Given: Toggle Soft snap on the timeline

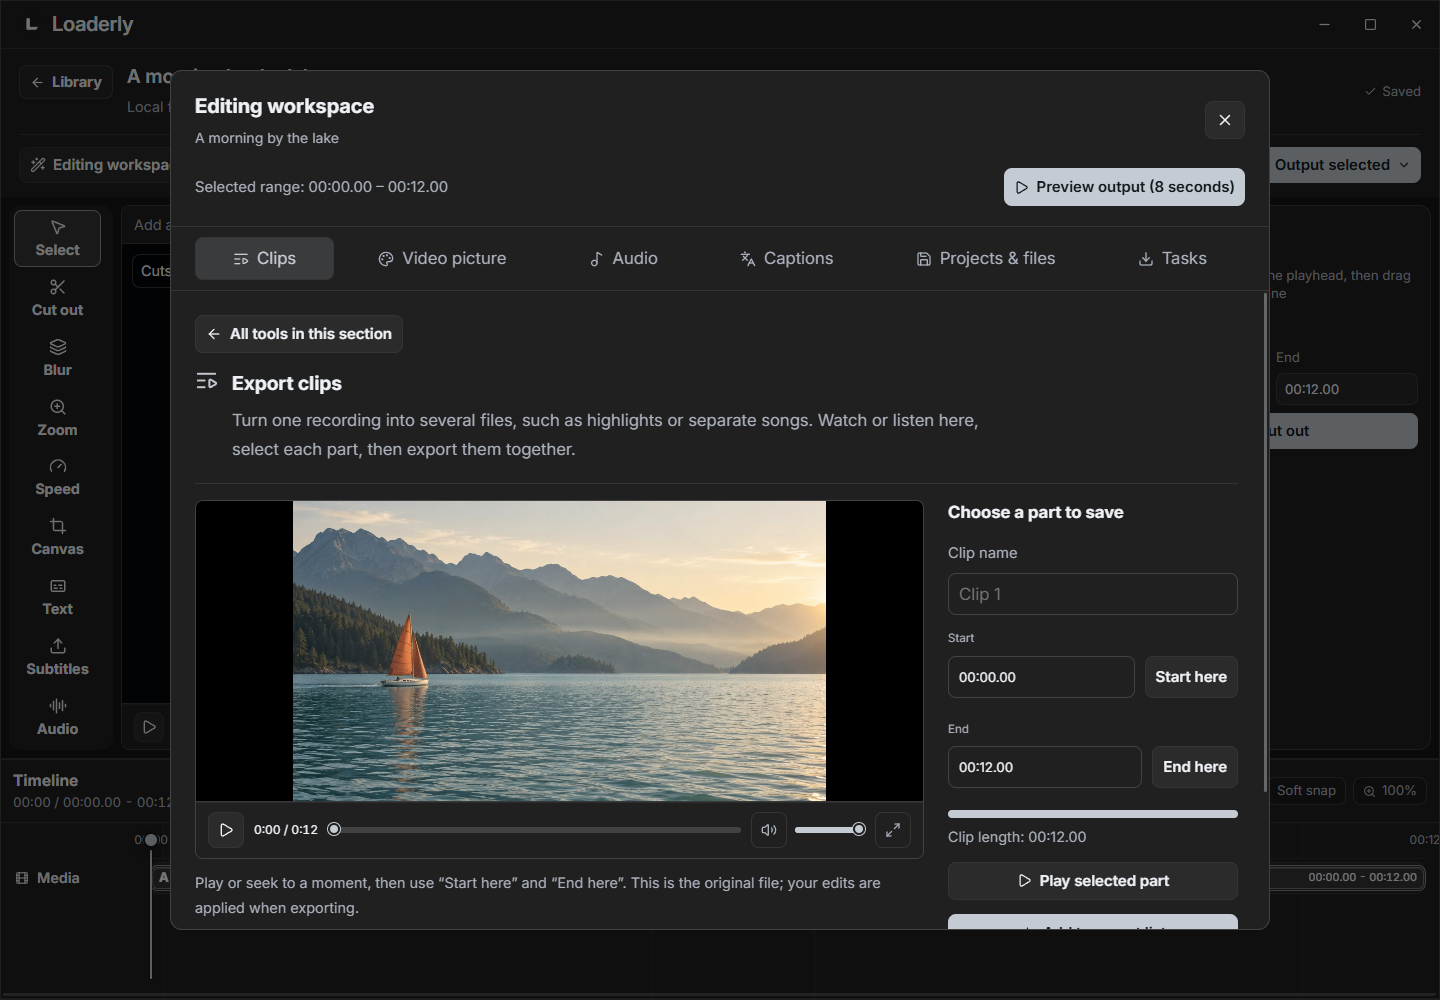Looking at the screenshot, I should tap(1306, 791).
